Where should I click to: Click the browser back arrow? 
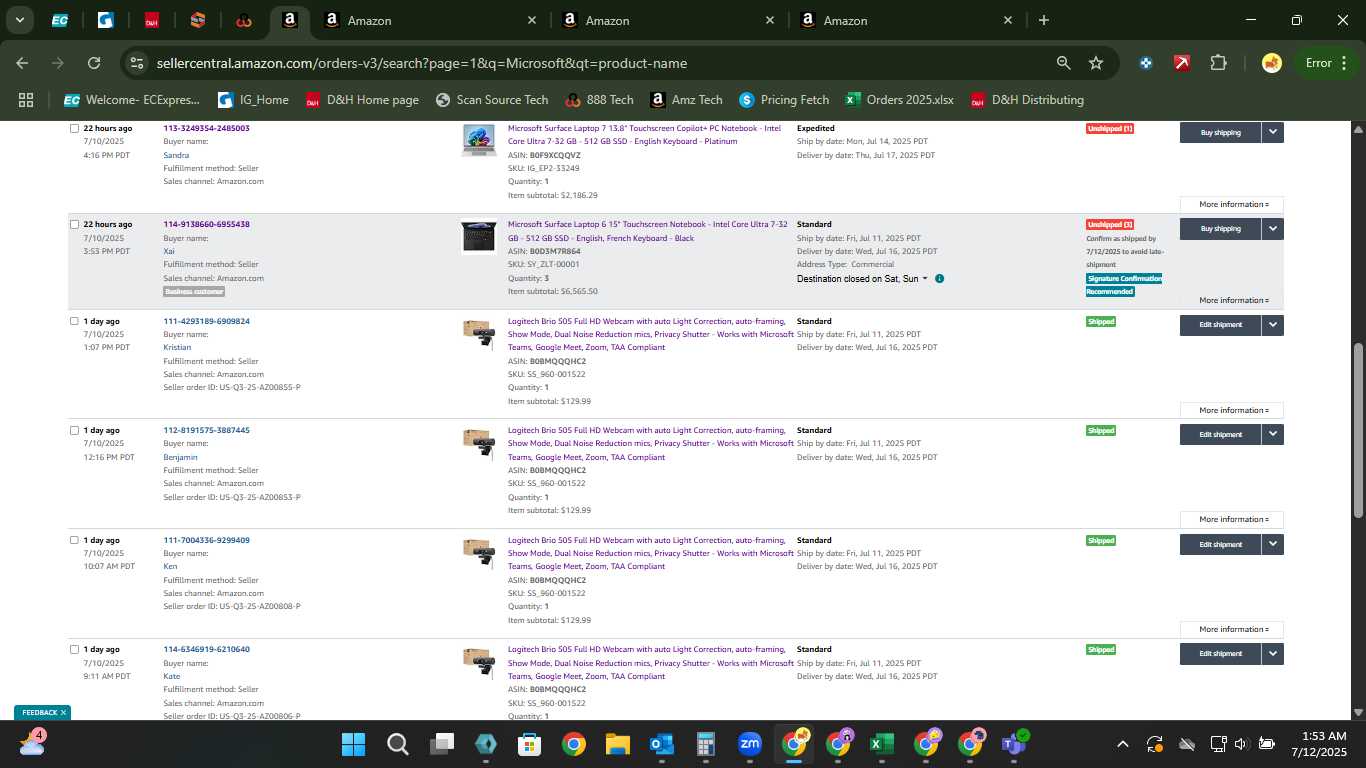[x=23, y=63]
